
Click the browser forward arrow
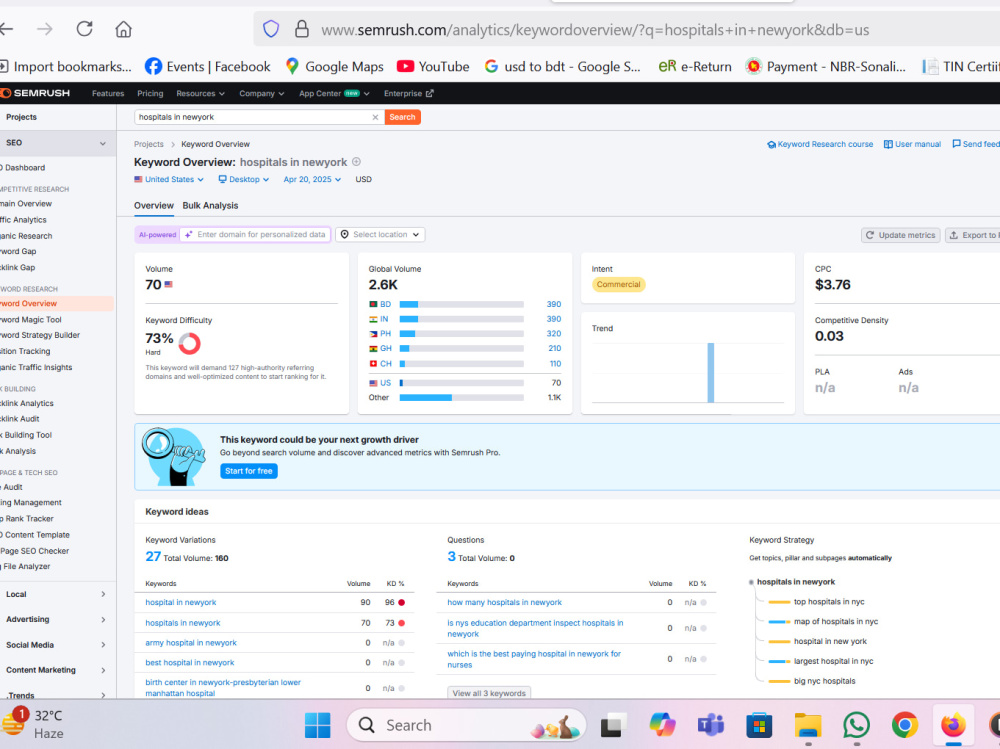[45, 29]
